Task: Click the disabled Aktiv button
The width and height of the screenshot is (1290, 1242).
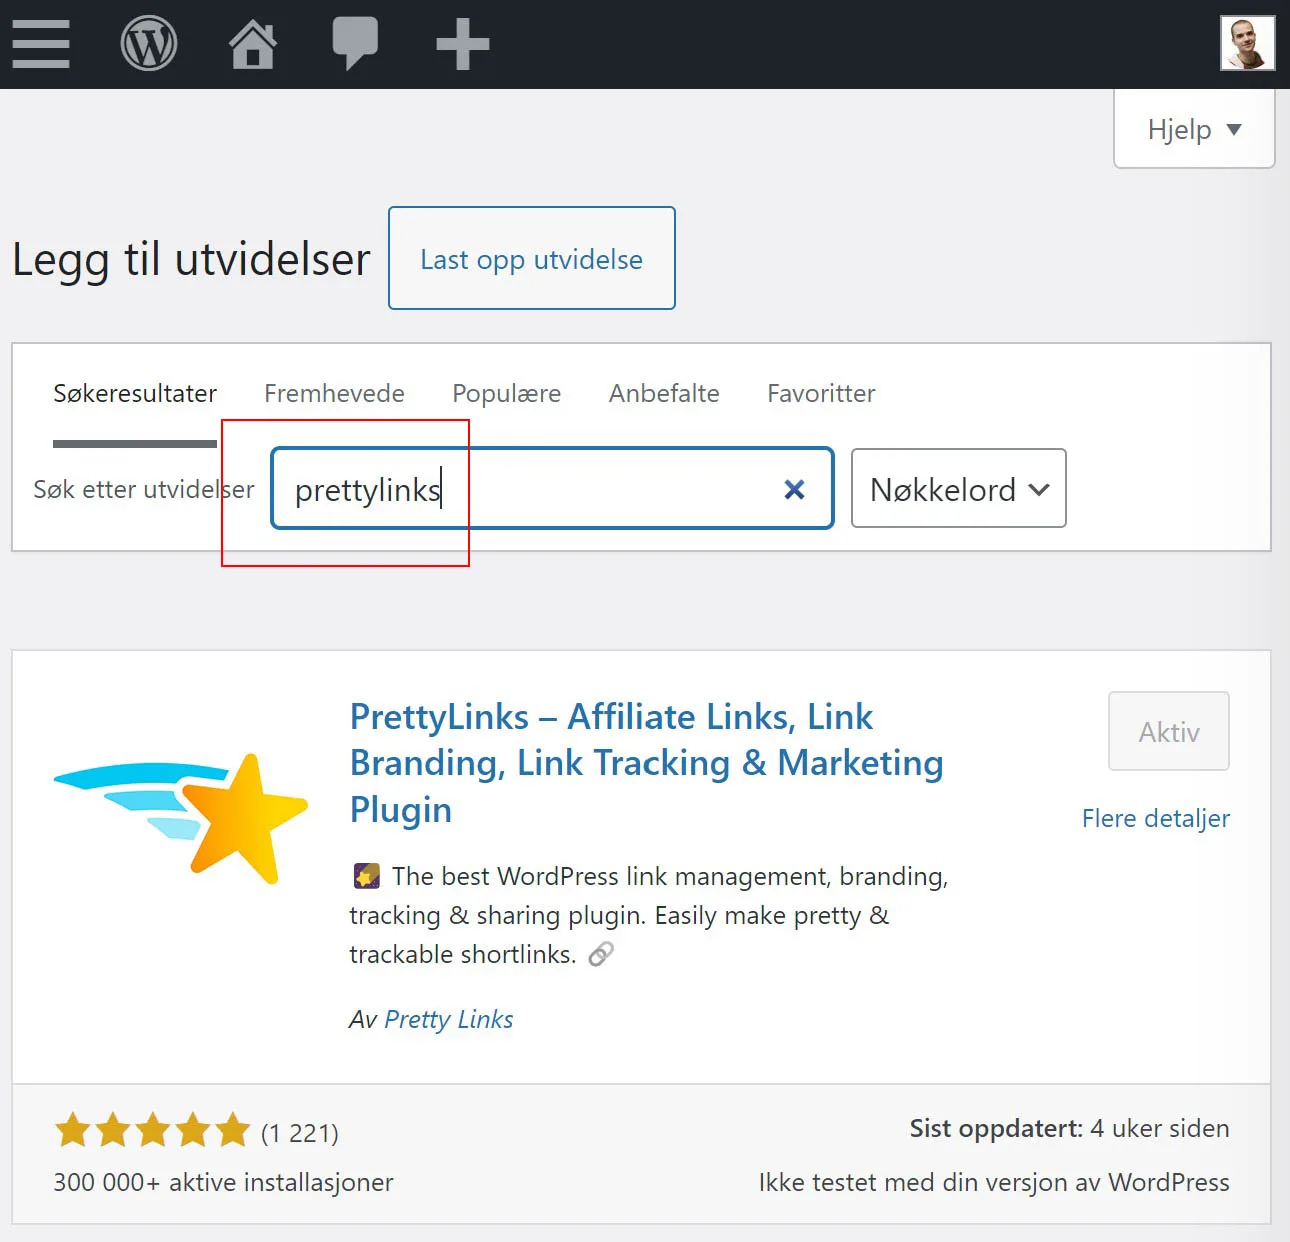Action: [x=1169, y=731]
